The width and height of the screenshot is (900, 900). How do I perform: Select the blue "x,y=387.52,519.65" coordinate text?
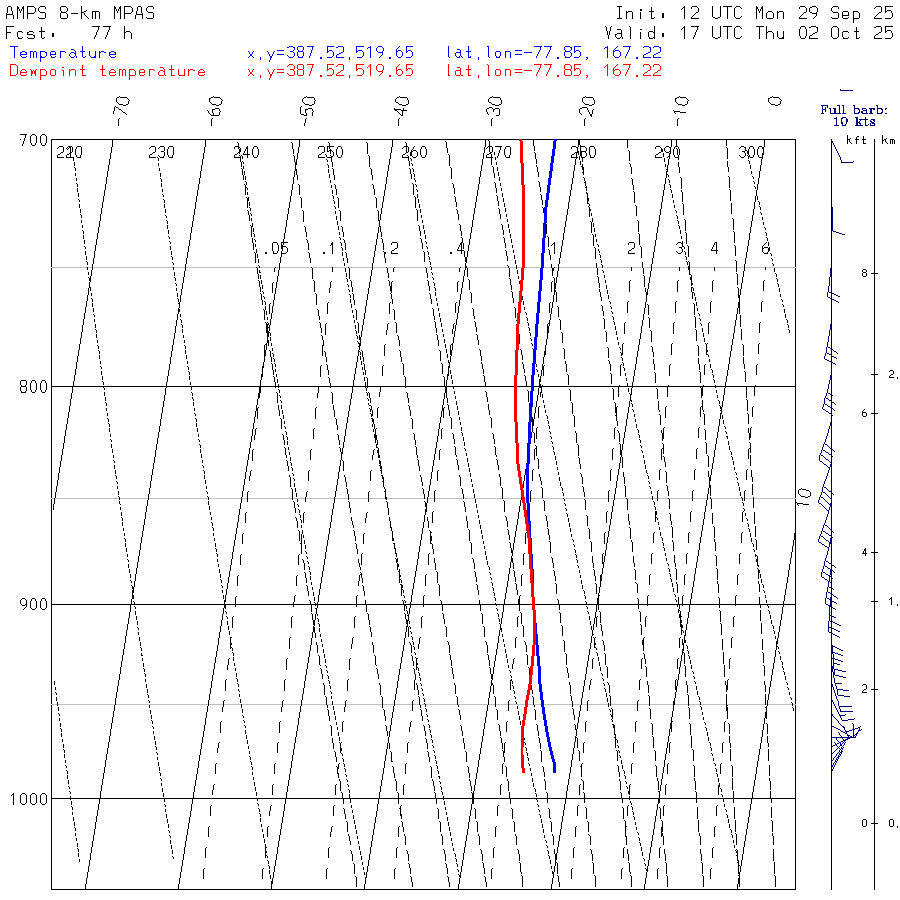click(330, 53)
